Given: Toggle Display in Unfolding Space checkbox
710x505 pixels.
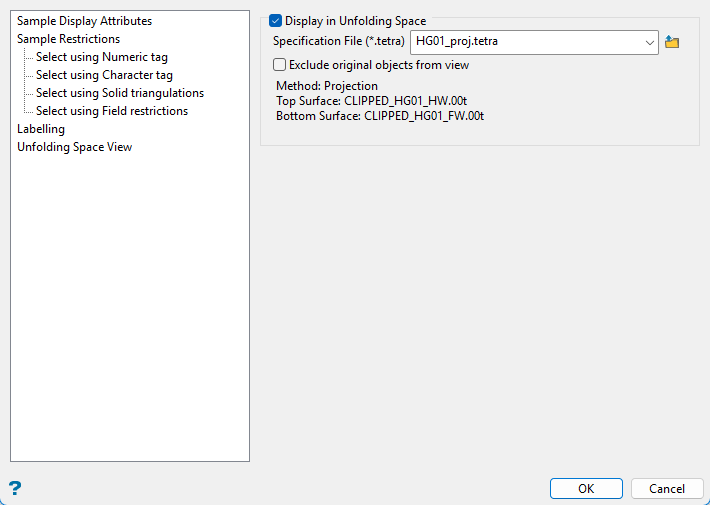Looking at the screenshot, I should click(x=276, y=21).
